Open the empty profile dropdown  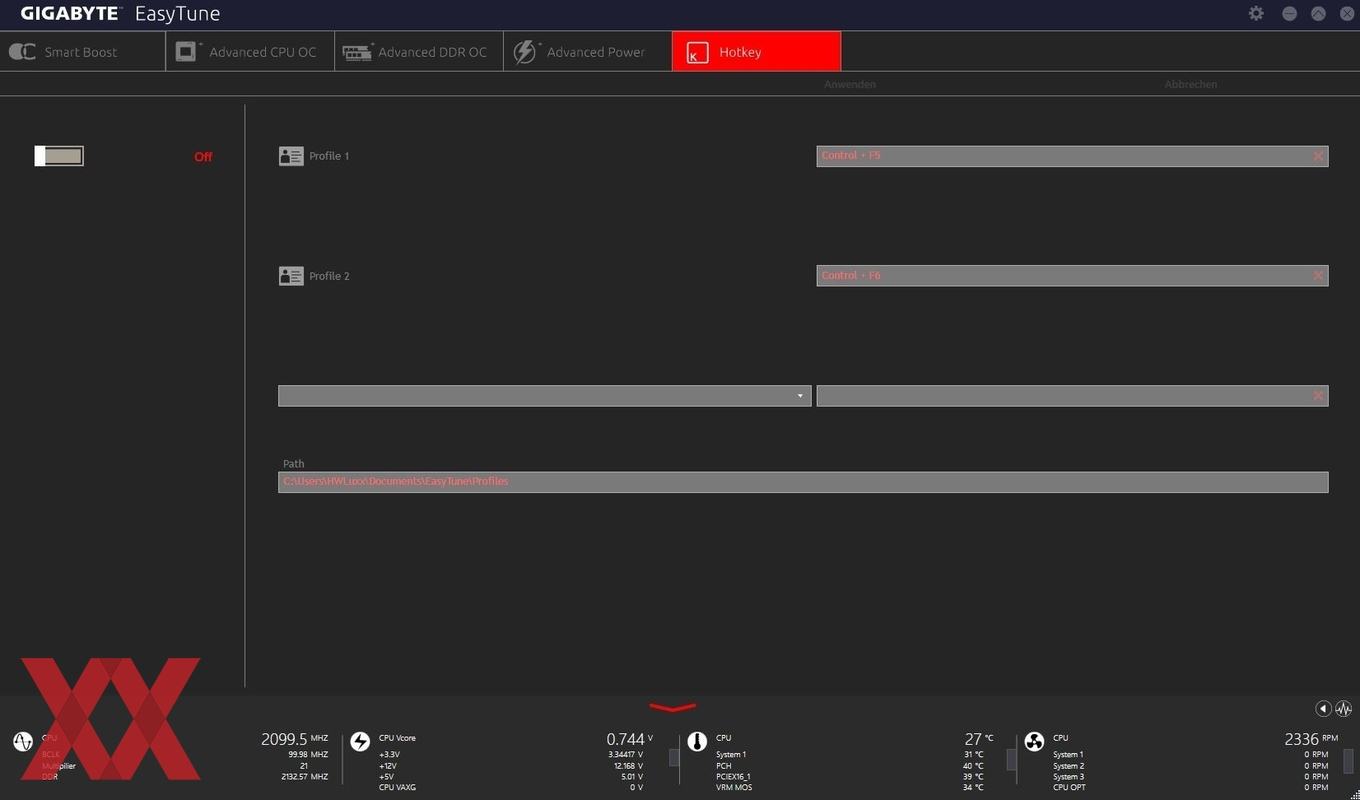coord(544,396)
